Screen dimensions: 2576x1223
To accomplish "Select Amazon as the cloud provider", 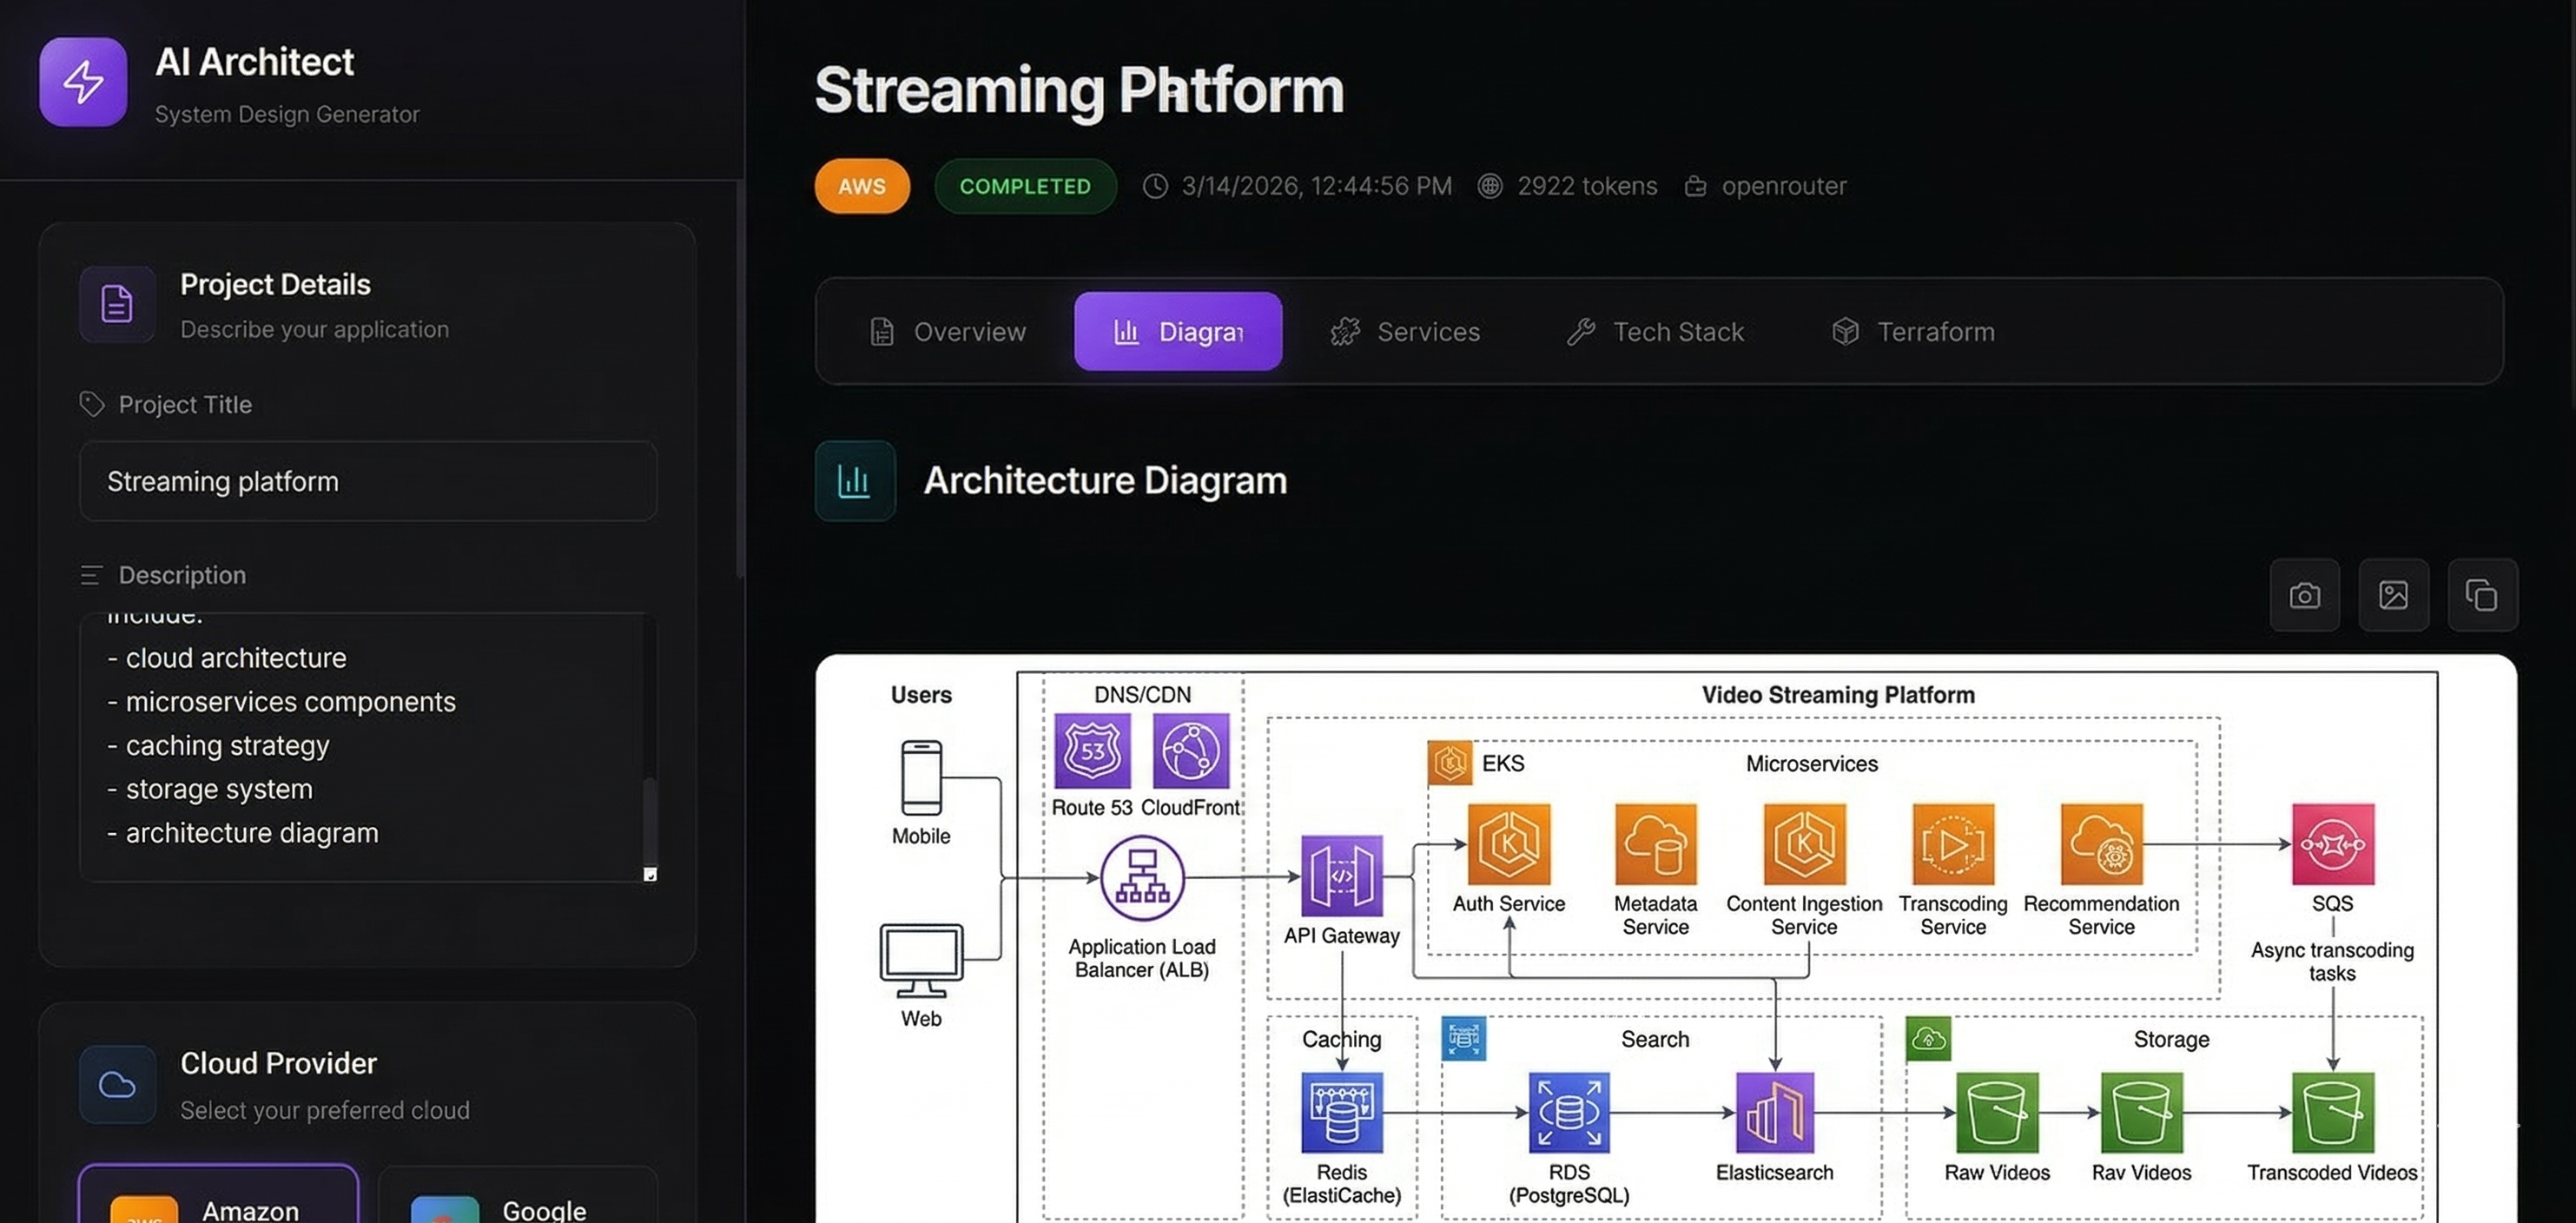I will click(x=218, y=1206).
